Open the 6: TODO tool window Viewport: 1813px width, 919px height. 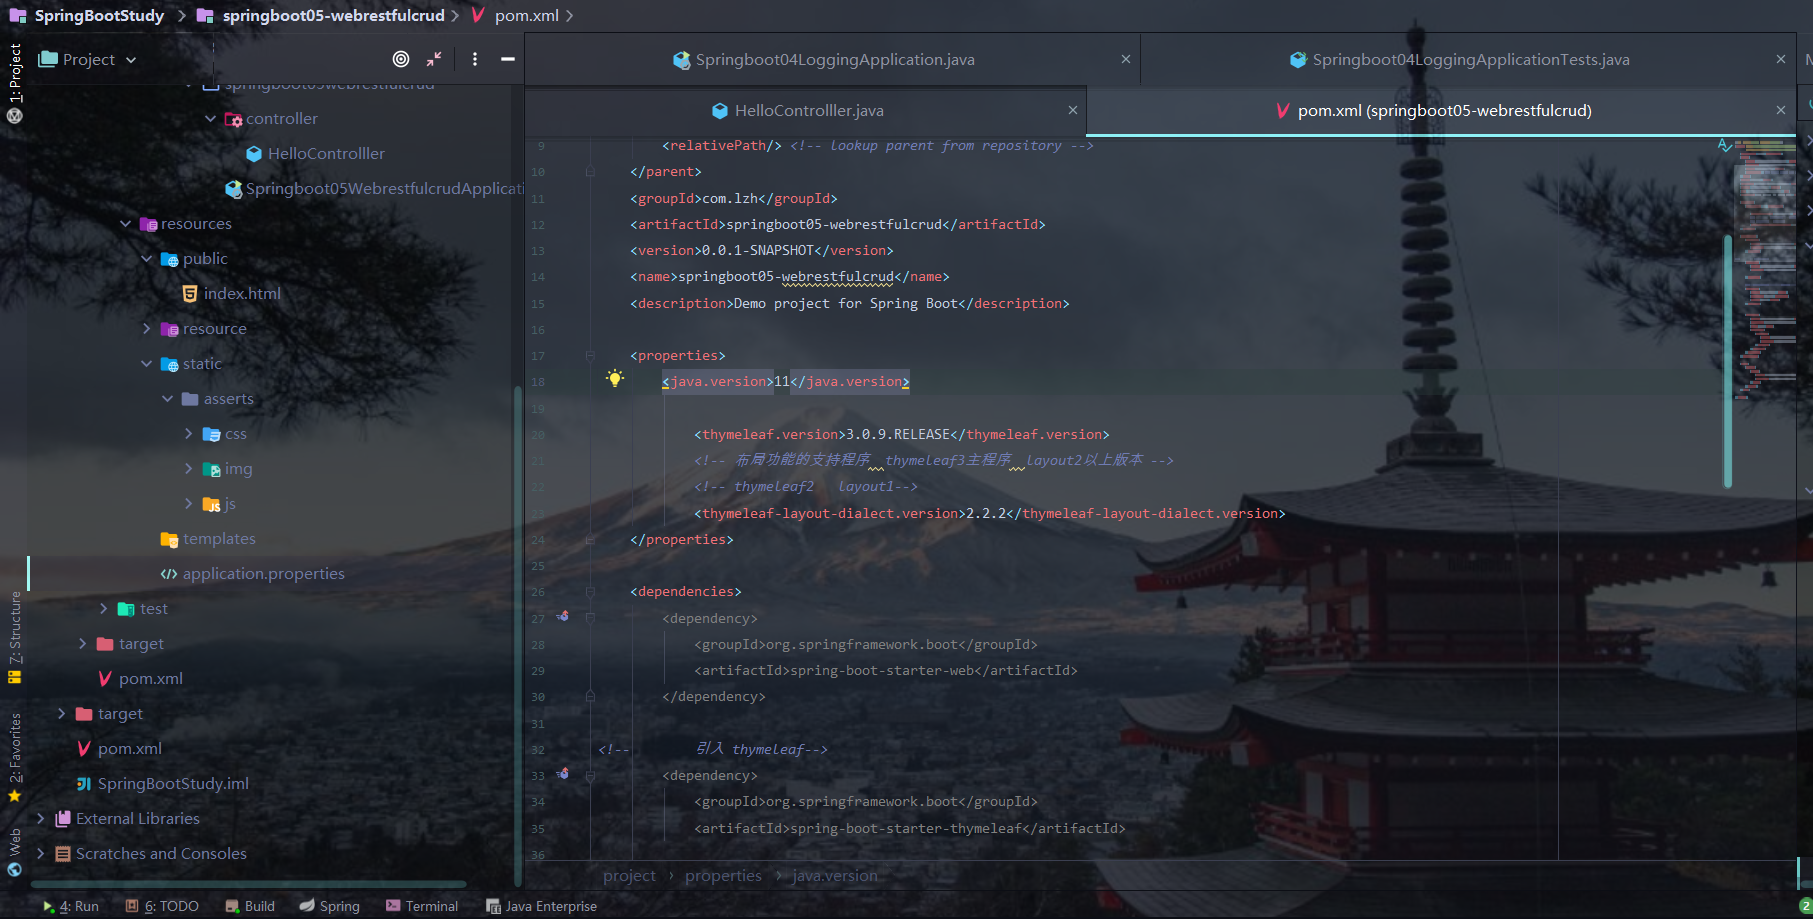162,906
